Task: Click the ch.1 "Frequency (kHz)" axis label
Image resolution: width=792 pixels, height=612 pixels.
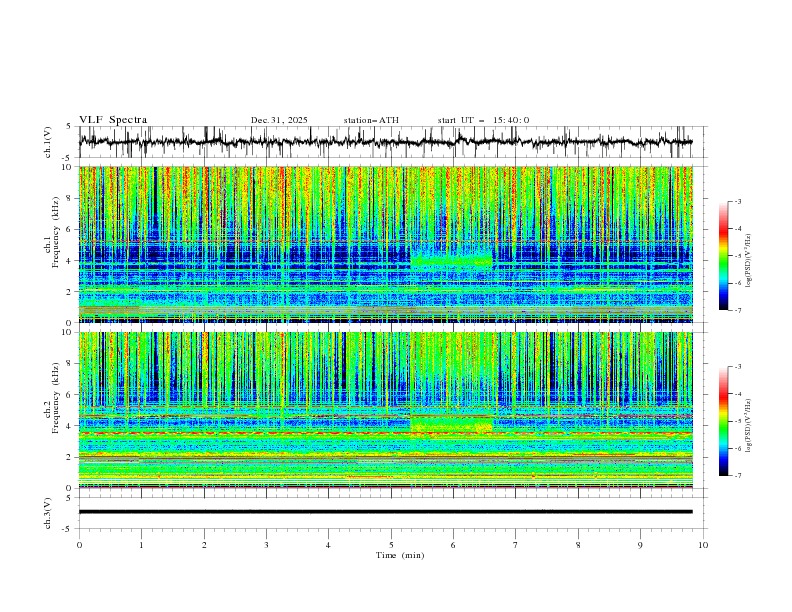Action: pyautogui.click(x=56, y=230)
